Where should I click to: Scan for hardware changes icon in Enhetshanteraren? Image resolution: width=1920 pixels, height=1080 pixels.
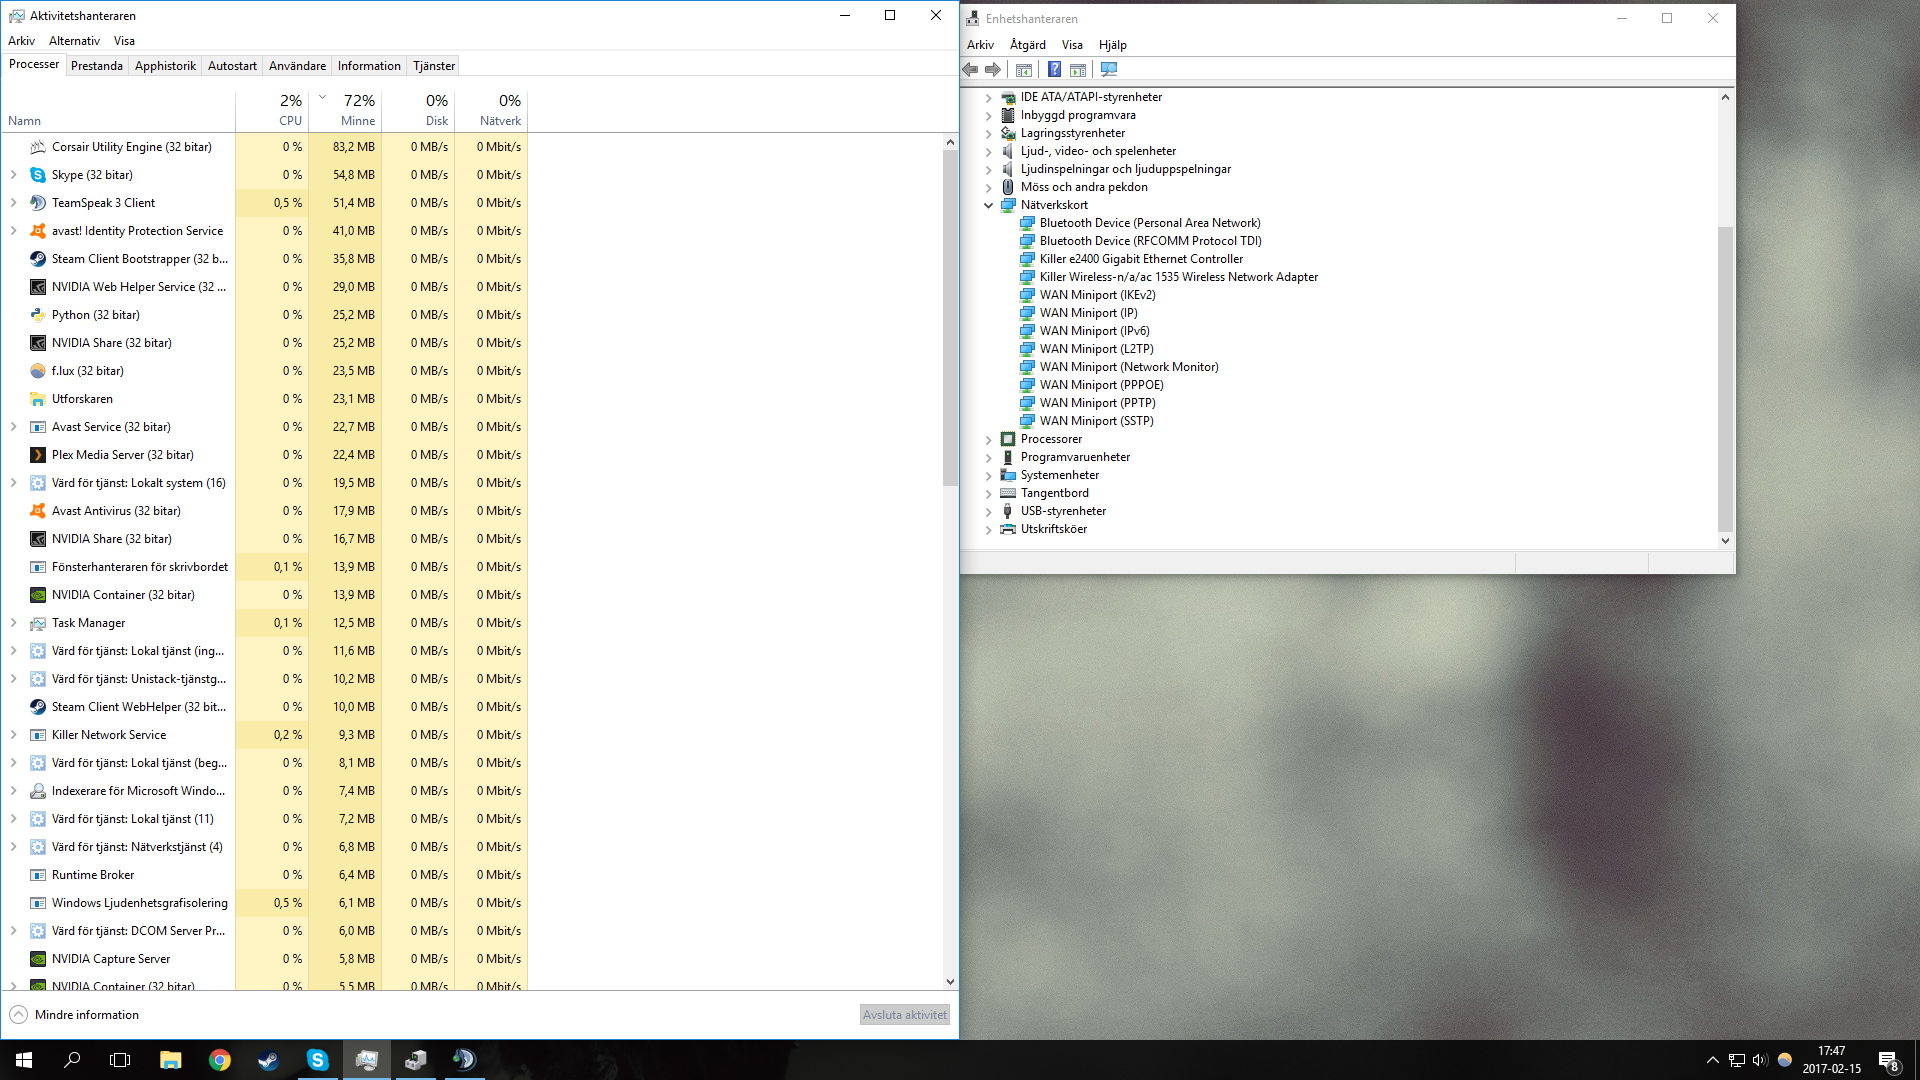coord(1108,70)
